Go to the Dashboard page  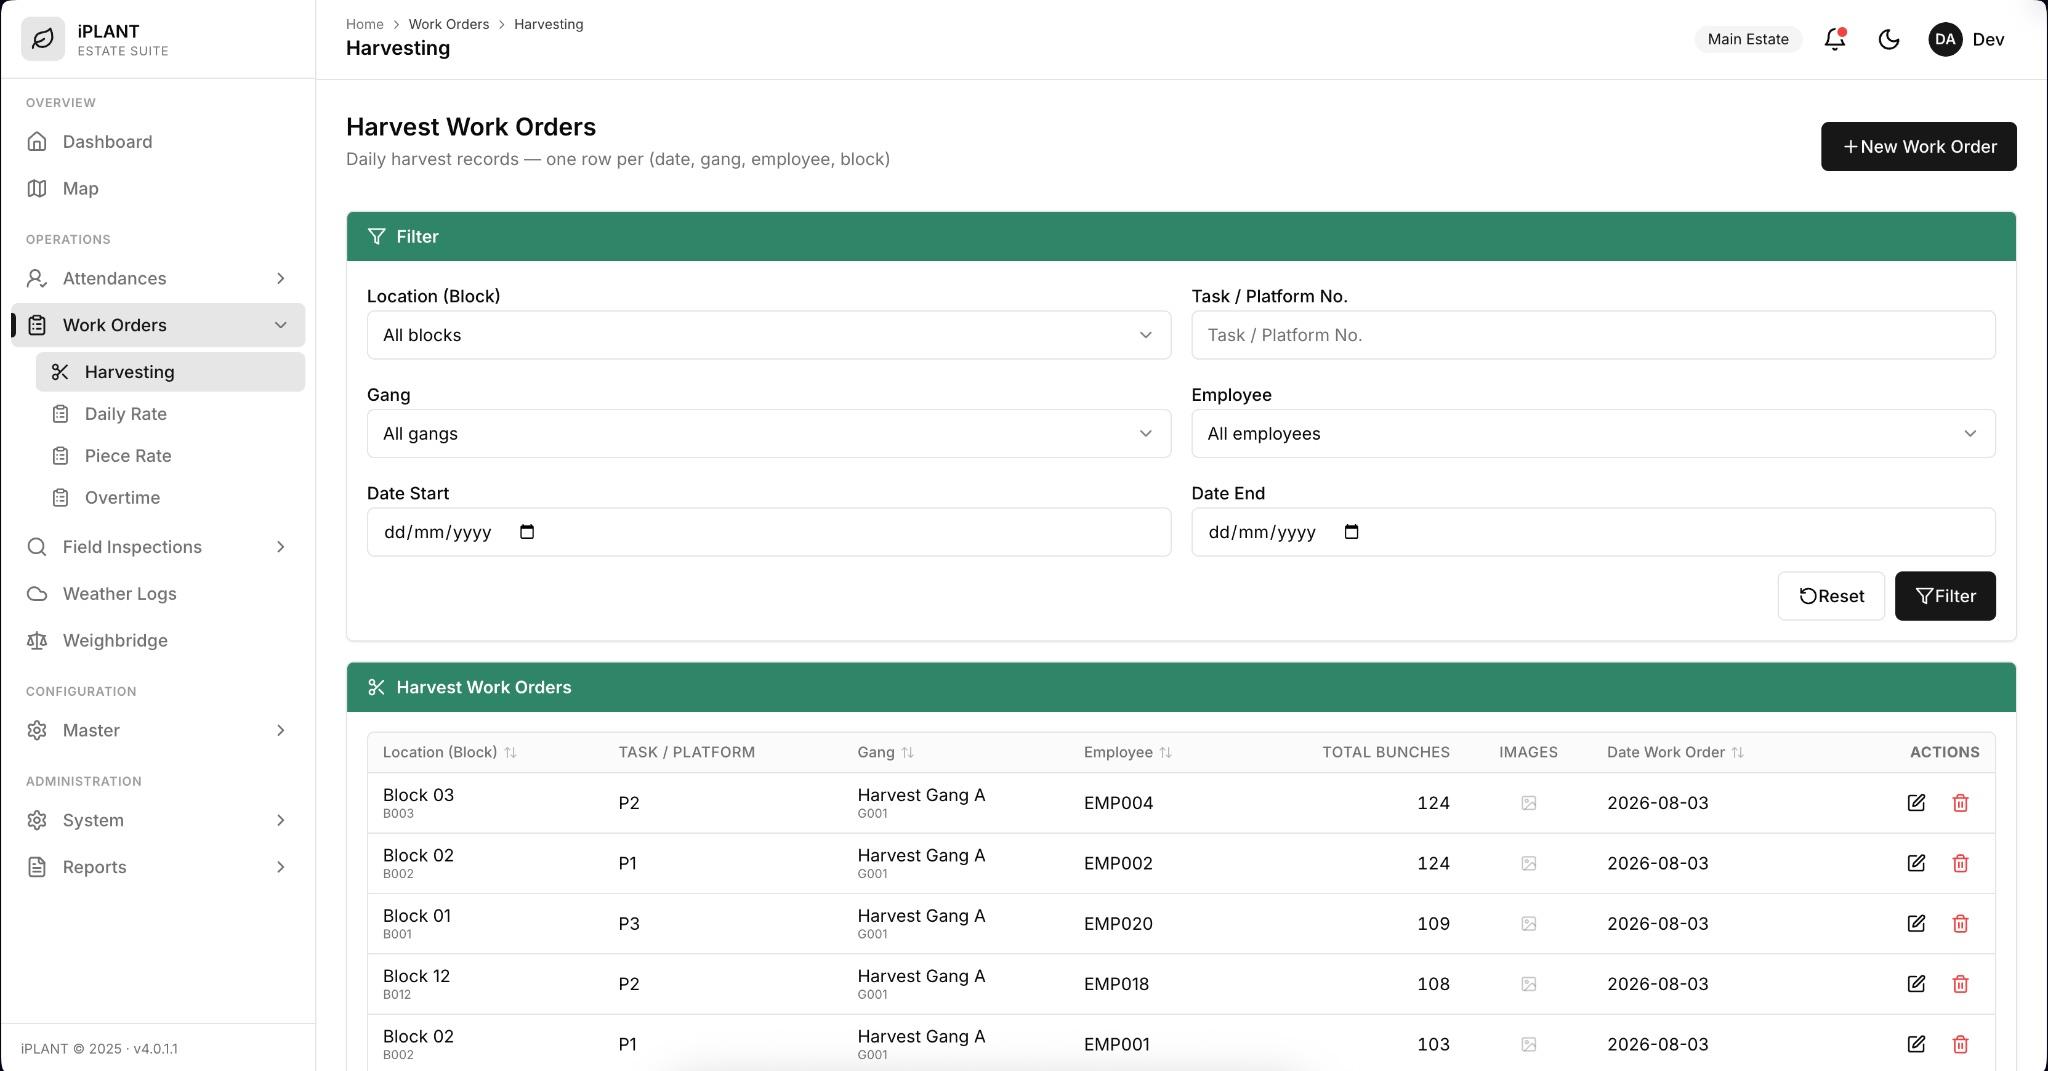tap(158, 142)
